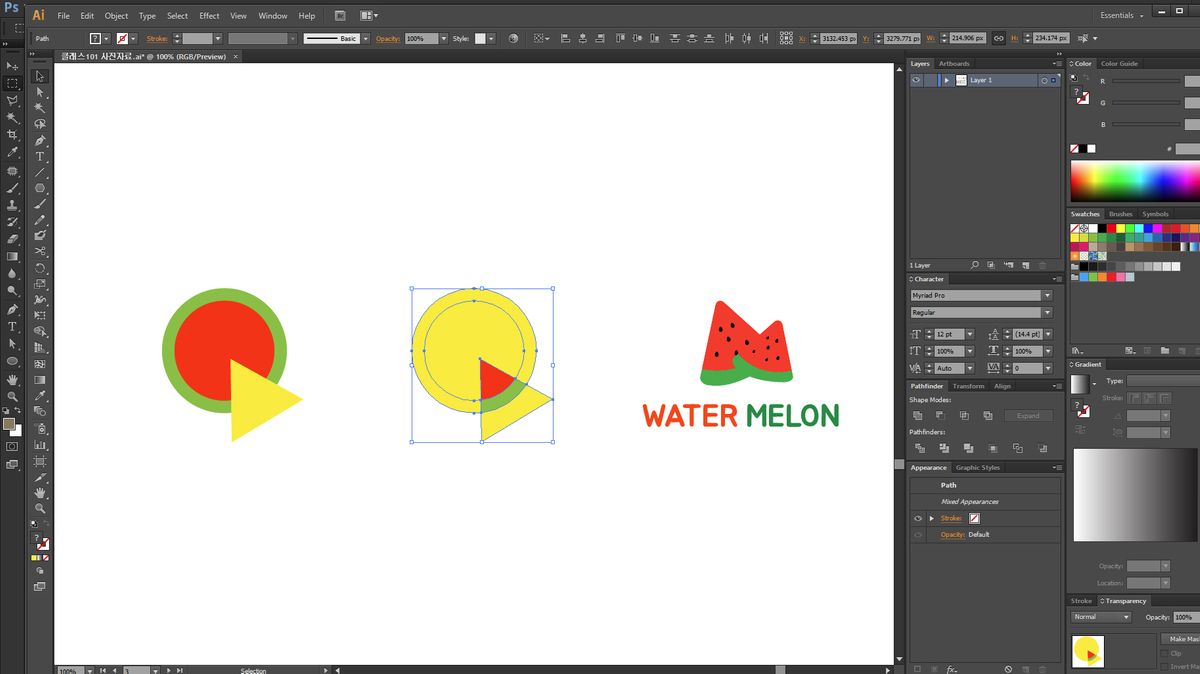Click the Minus Back pathfinder icon

(1042, 448)
